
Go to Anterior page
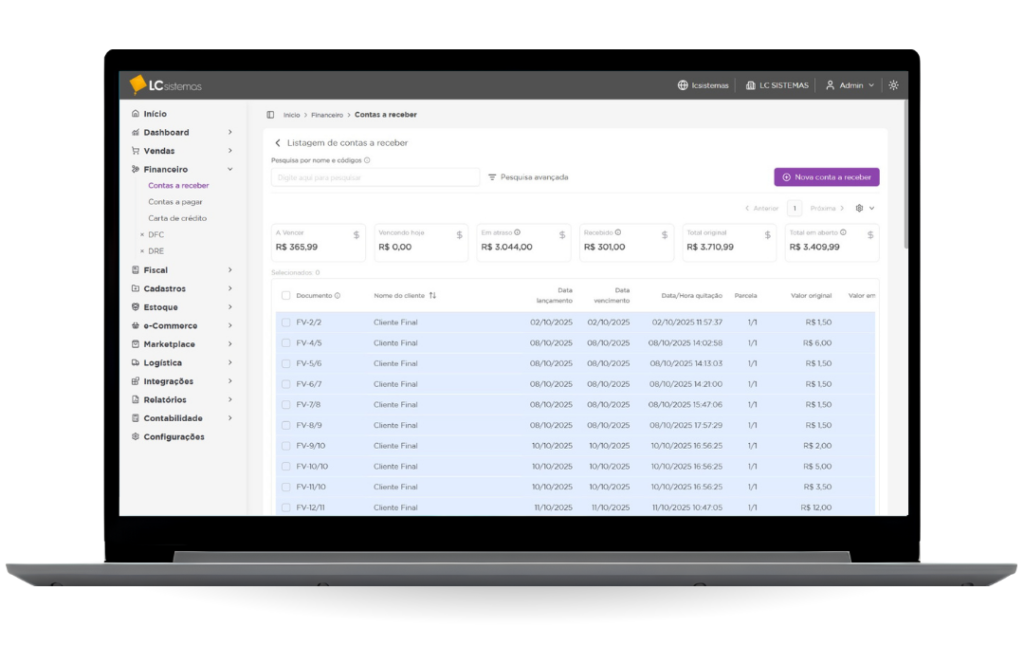point(761,208)
